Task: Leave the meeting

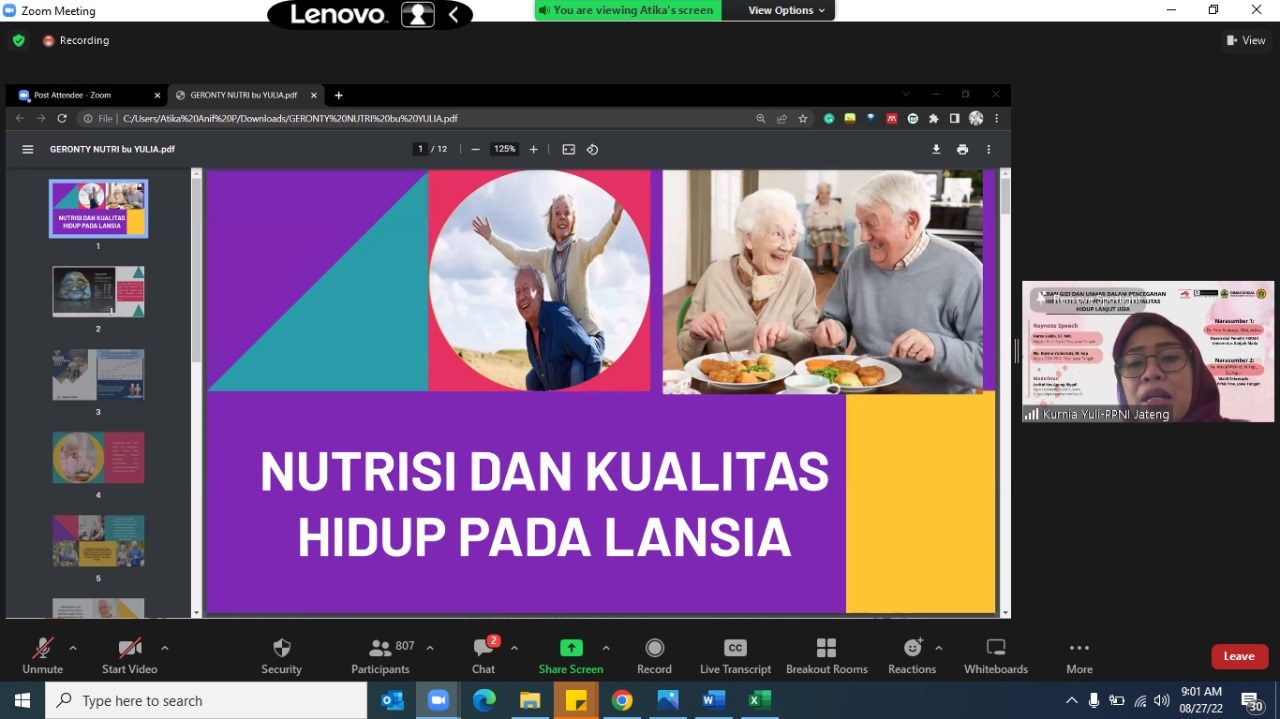Action: [1239, 656]
